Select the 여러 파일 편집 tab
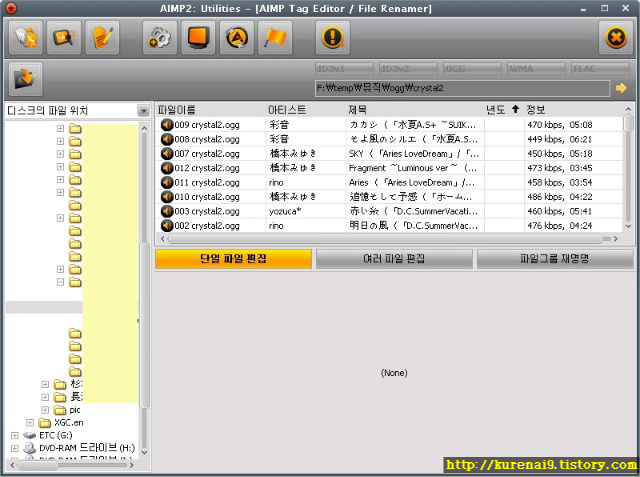 [394, 259]
